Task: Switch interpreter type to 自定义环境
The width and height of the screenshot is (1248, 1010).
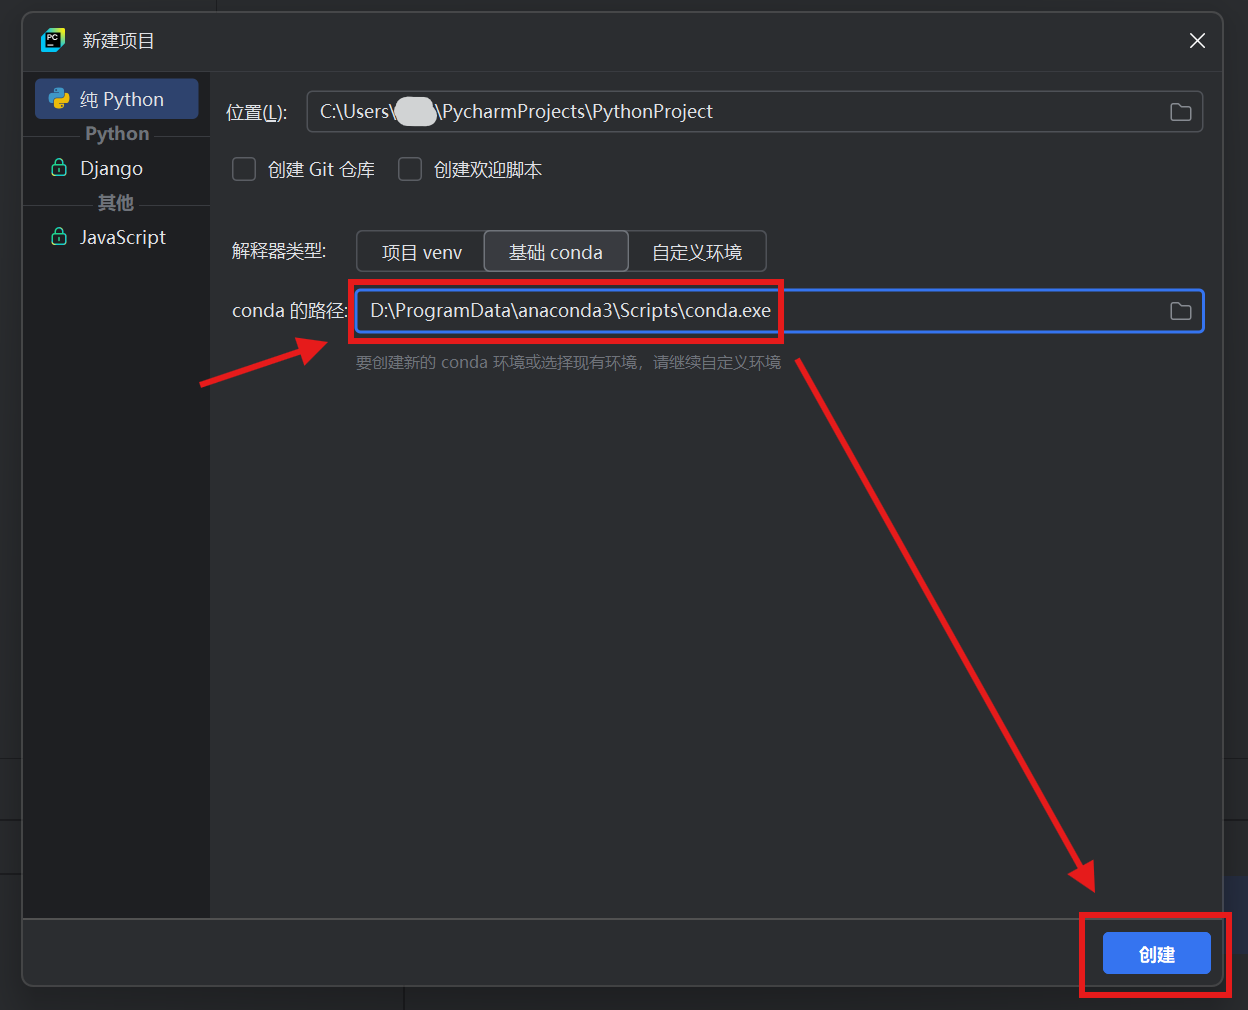Action: [x=697, y=252]
